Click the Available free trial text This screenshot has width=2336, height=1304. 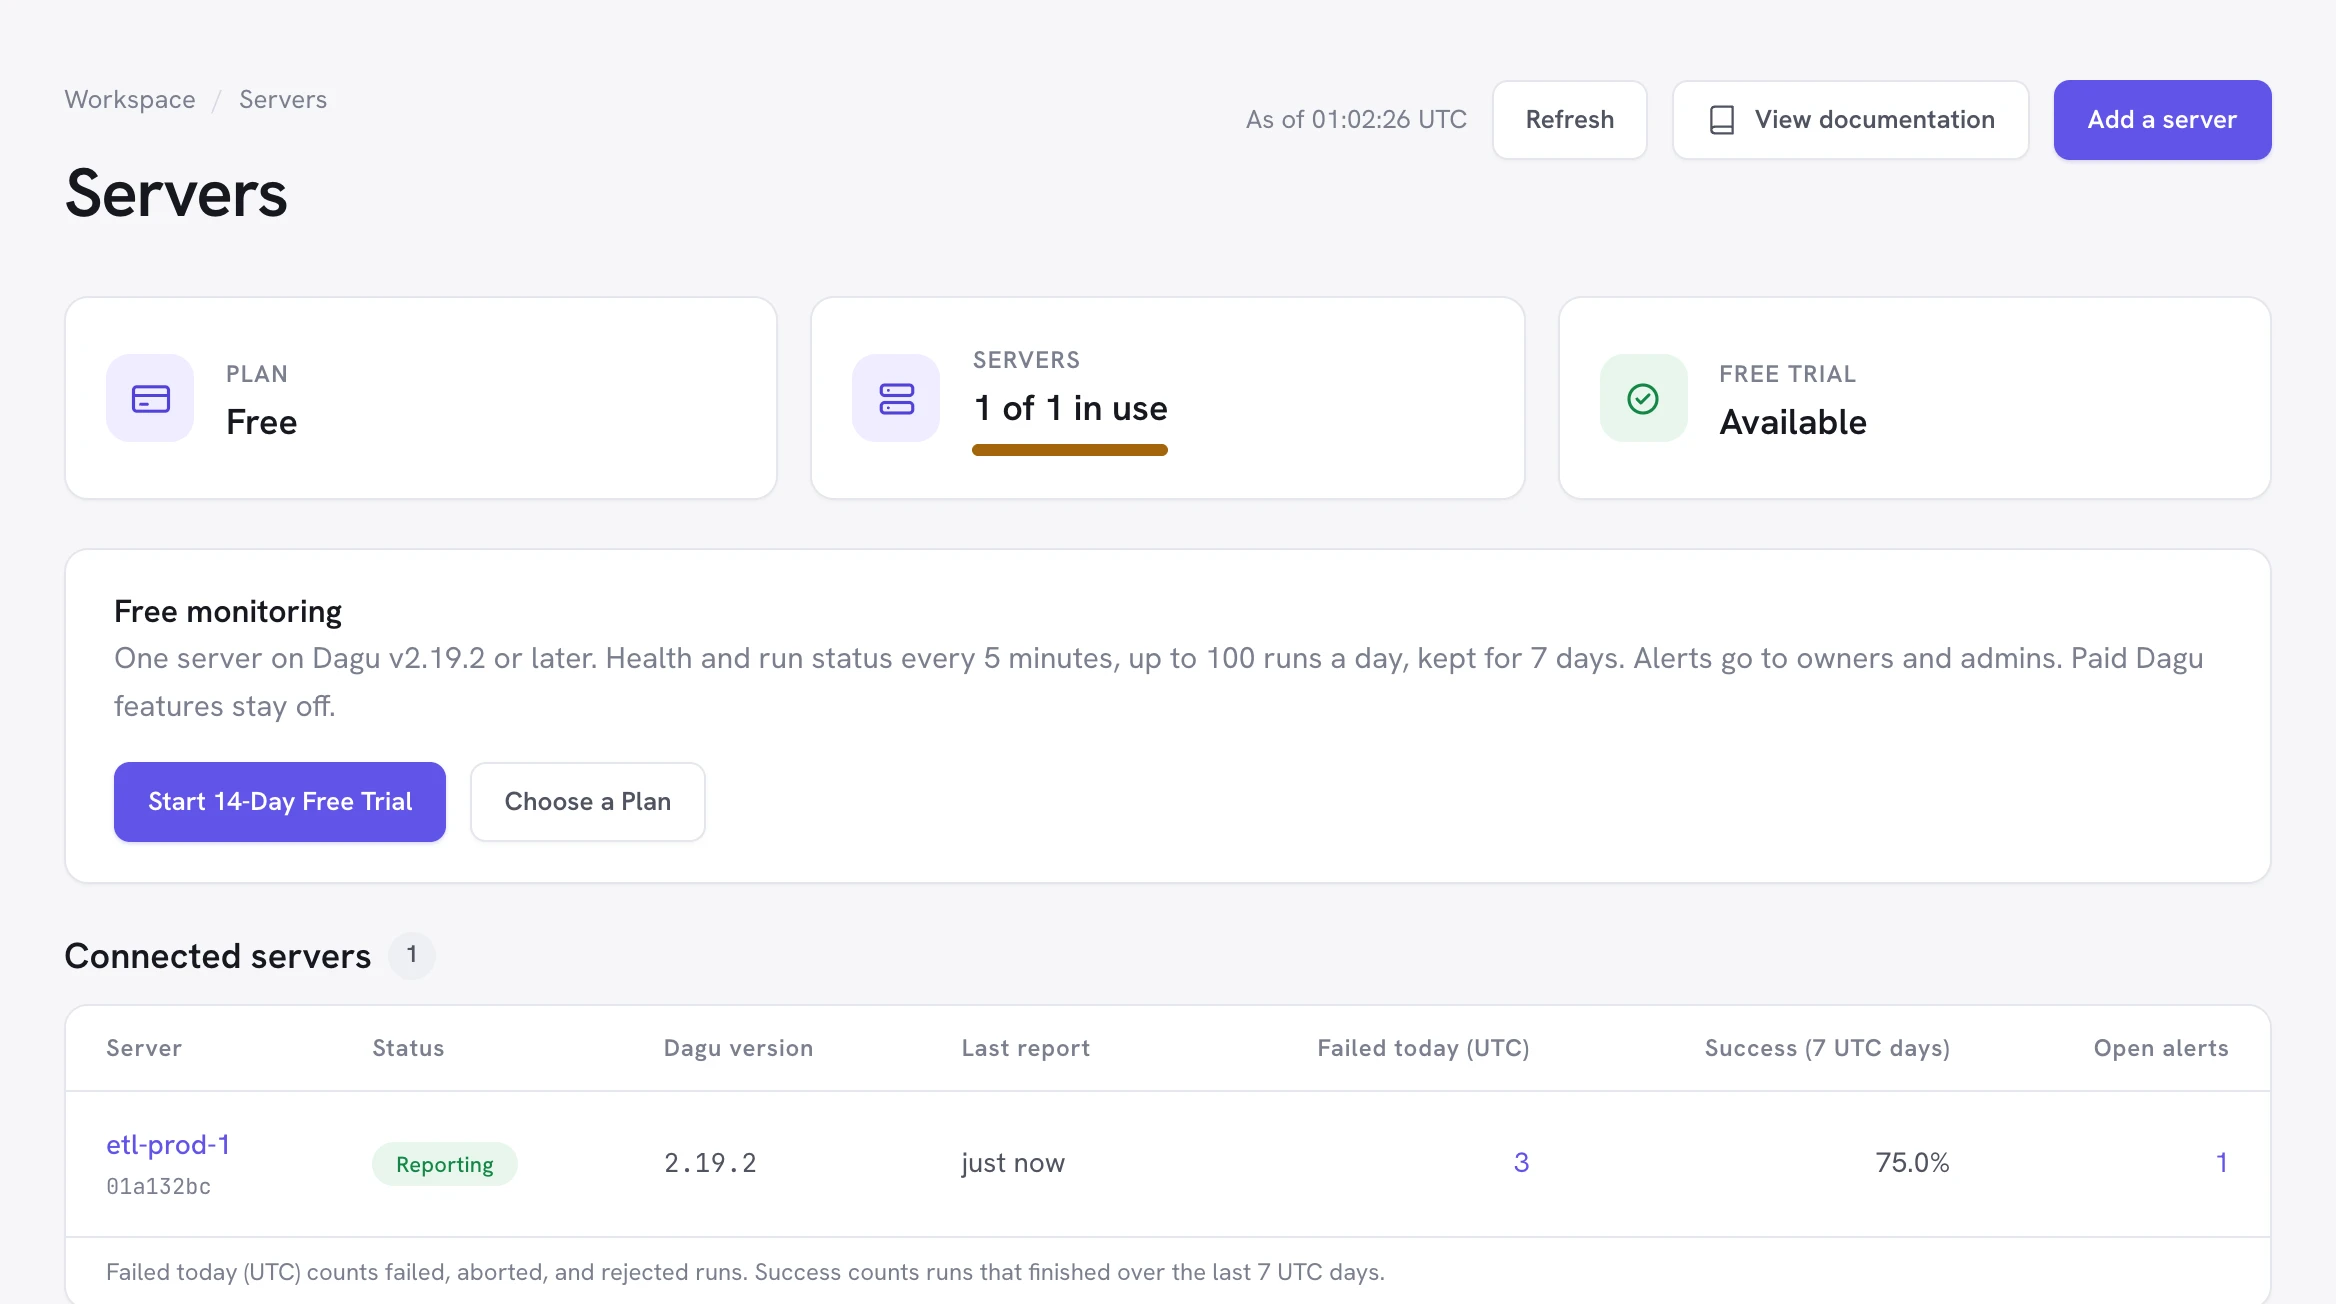(1793, 422)
